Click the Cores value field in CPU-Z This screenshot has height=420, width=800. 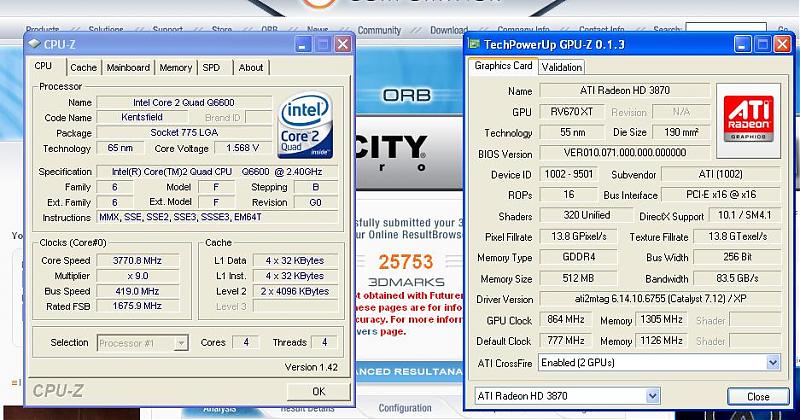245,342
